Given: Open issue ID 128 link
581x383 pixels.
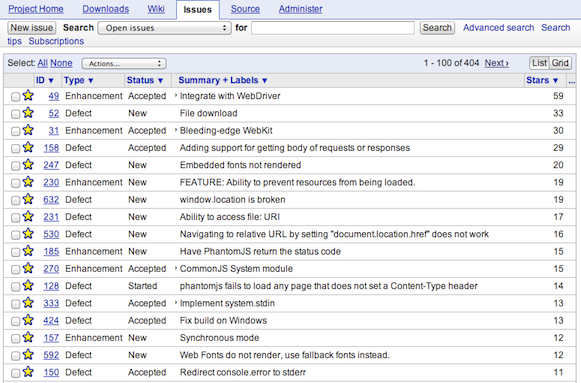Looking at the screenshot, I should point(51,286).
